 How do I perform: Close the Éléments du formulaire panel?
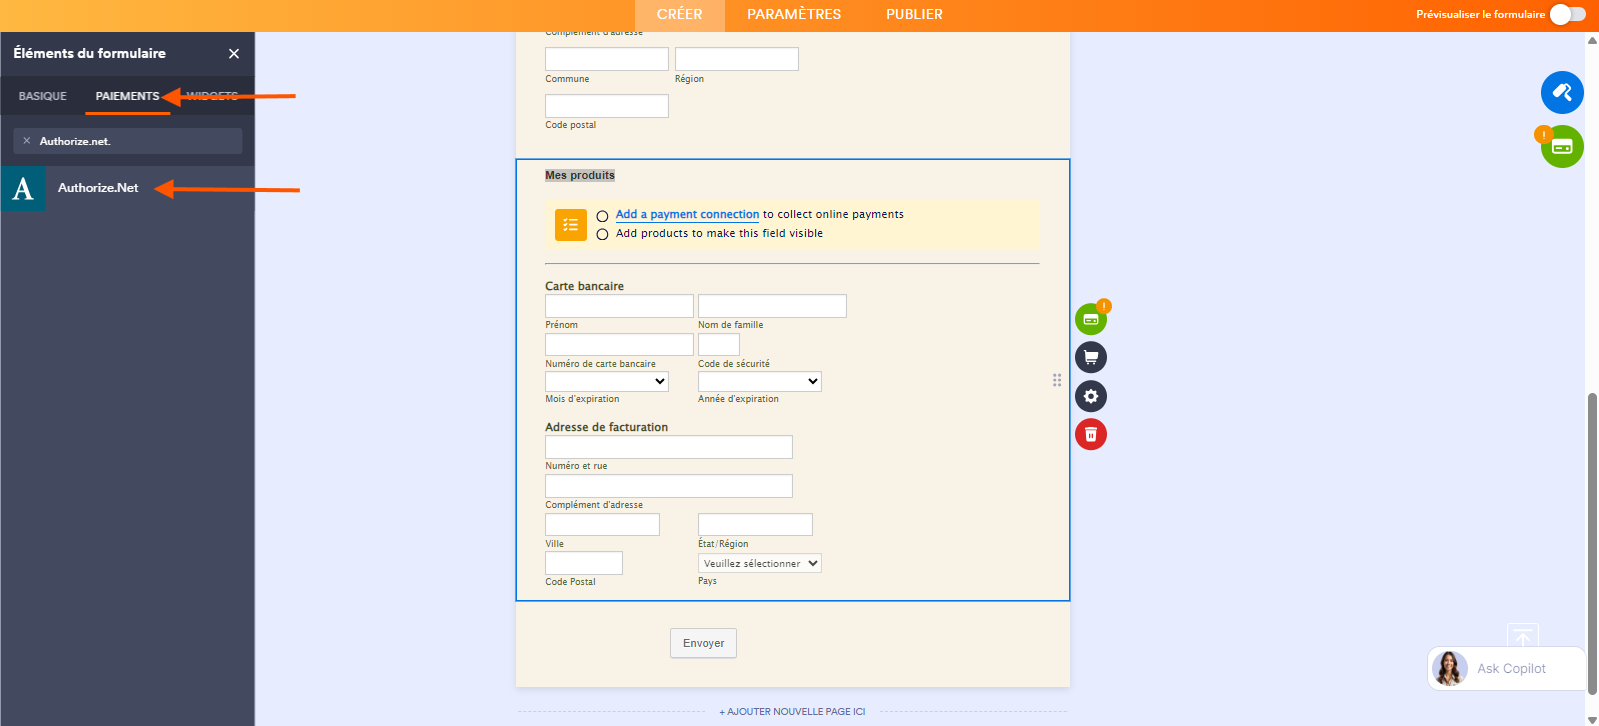coord(234,54)
